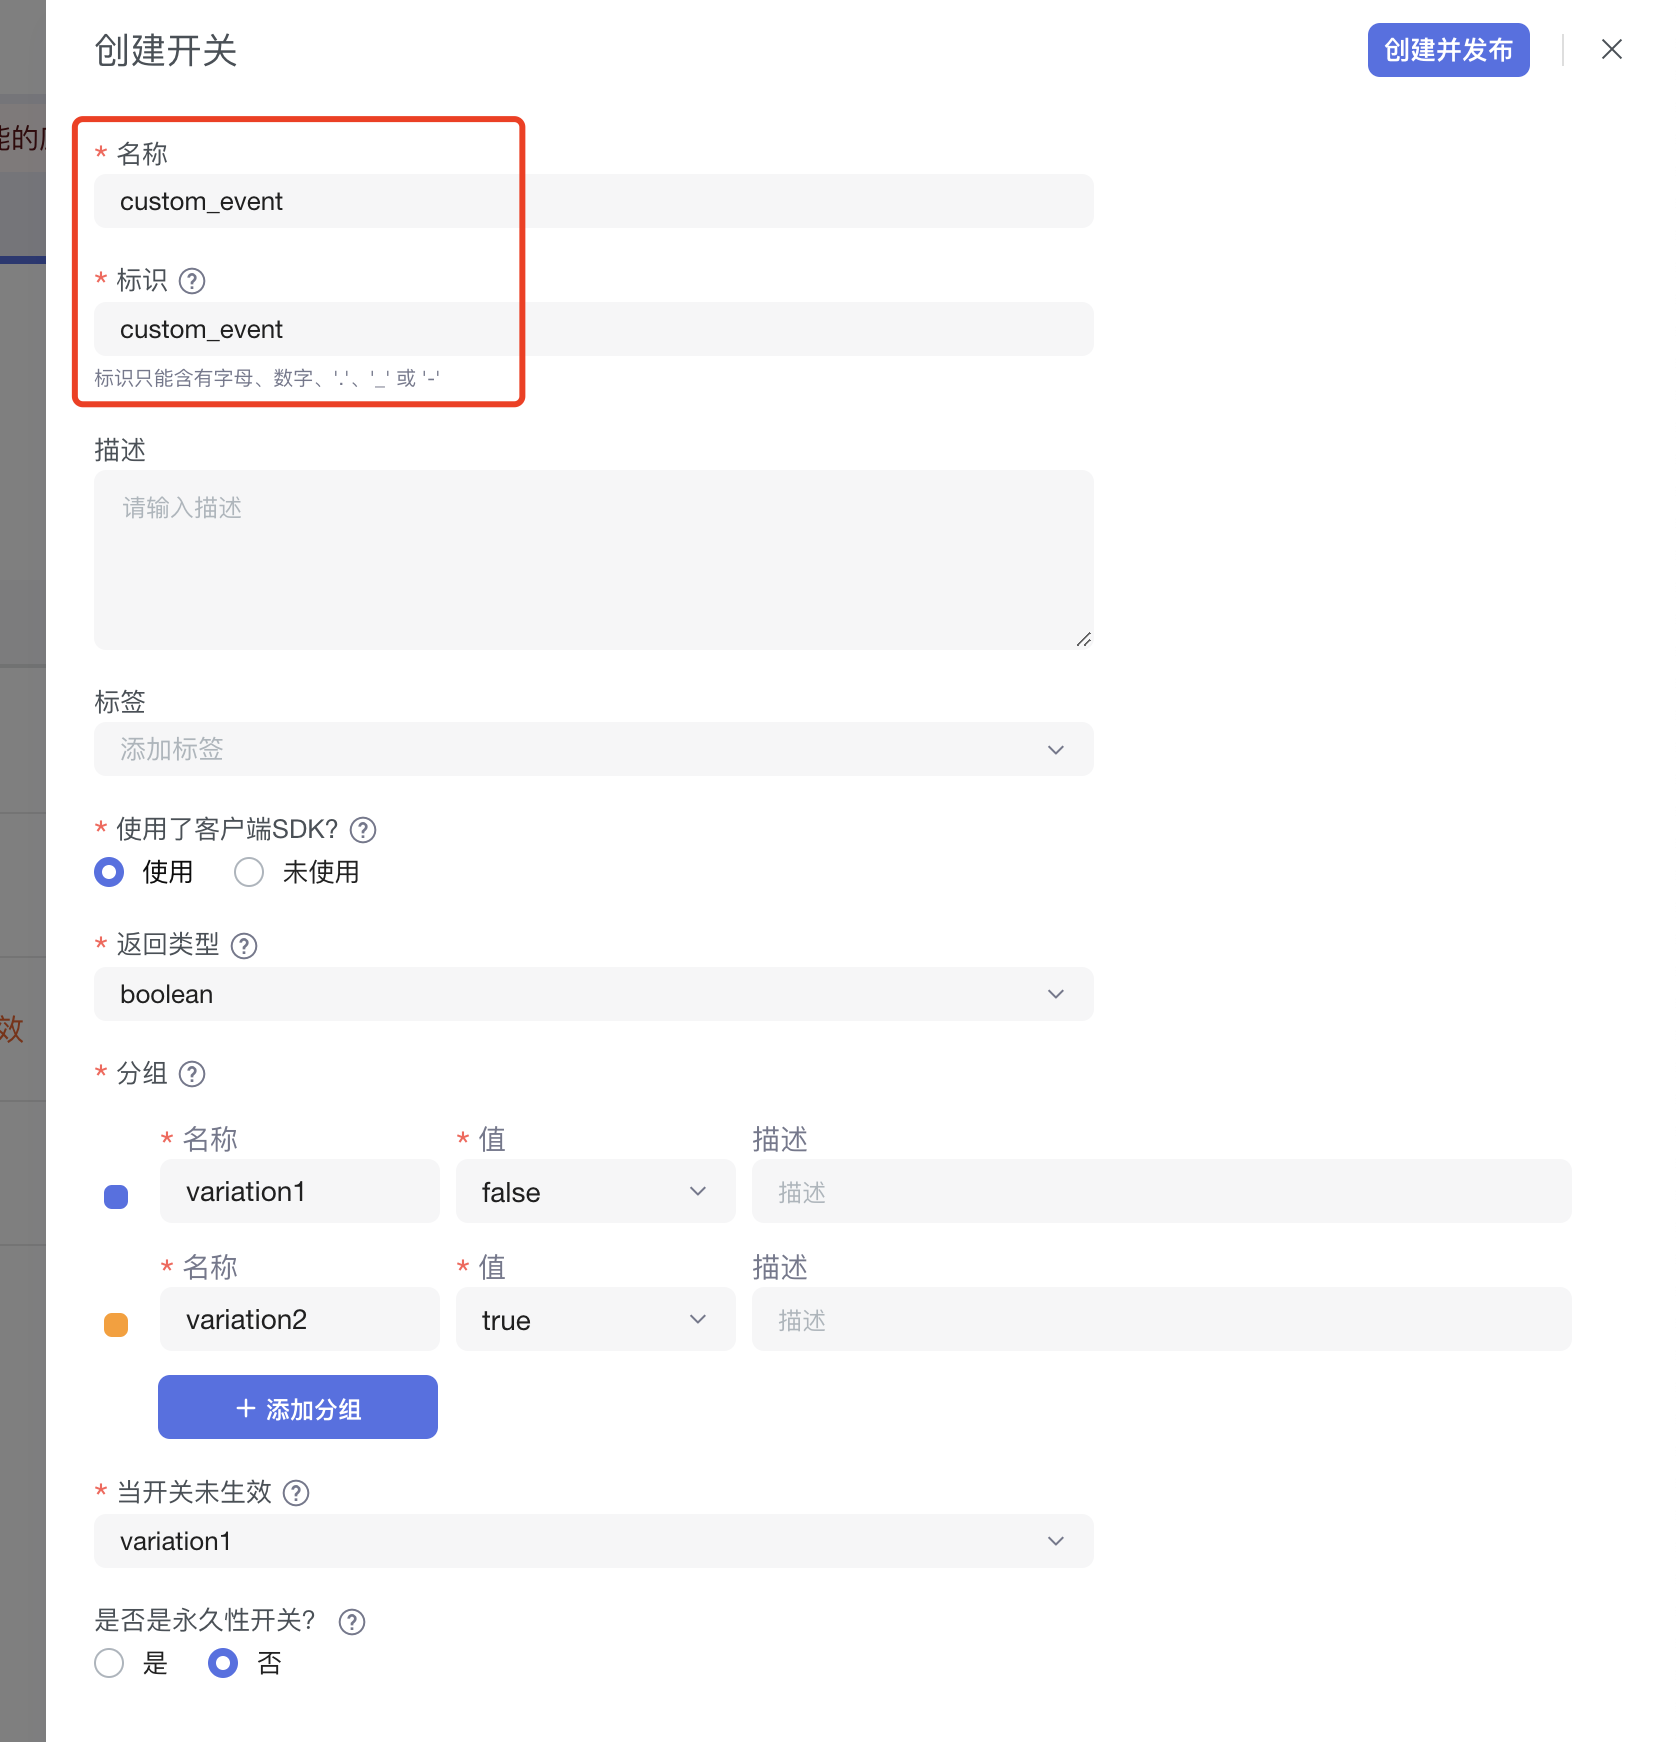Image resolution: width=1676 pixels, height=1742 pixels.
Task: Open variation1 value dropdown showing false
Action: pos(595,1192)
